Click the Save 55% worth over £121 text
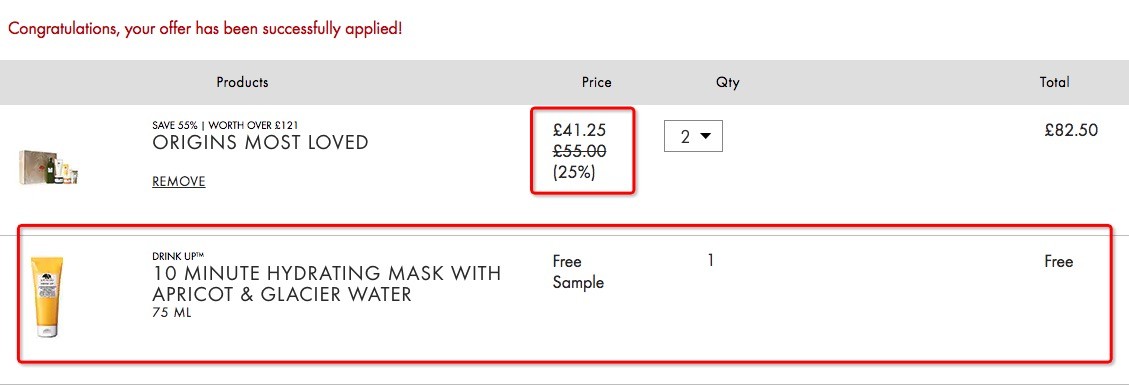Screen dimensions: 1129x387 pos(225,125)
